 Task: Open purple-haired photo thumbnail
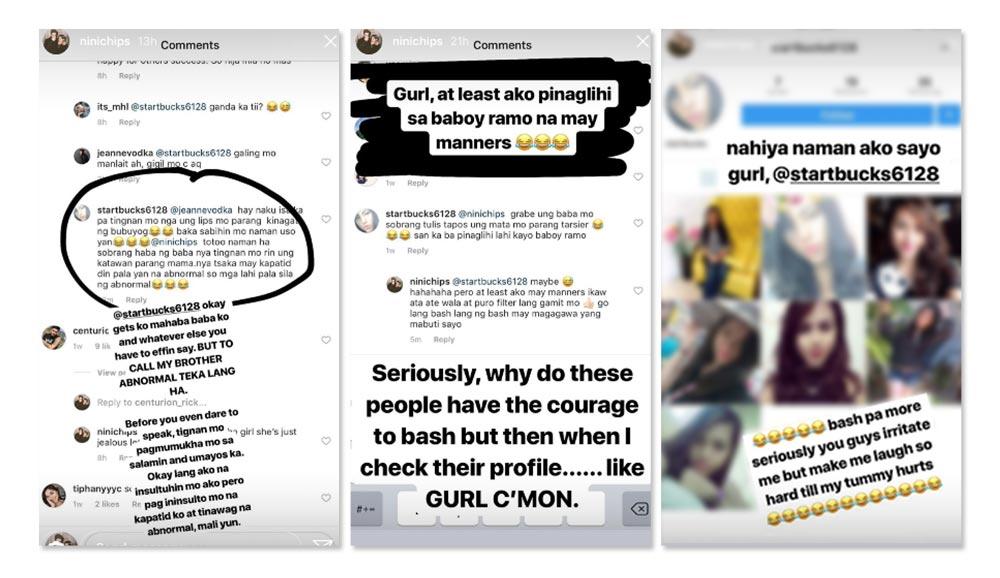point(814,351)
